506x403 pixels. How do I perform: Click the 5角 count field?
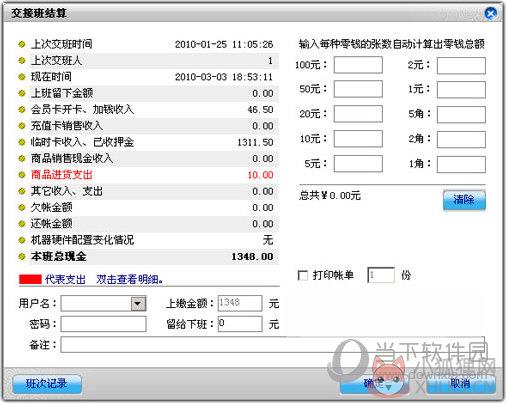point(461,114)
